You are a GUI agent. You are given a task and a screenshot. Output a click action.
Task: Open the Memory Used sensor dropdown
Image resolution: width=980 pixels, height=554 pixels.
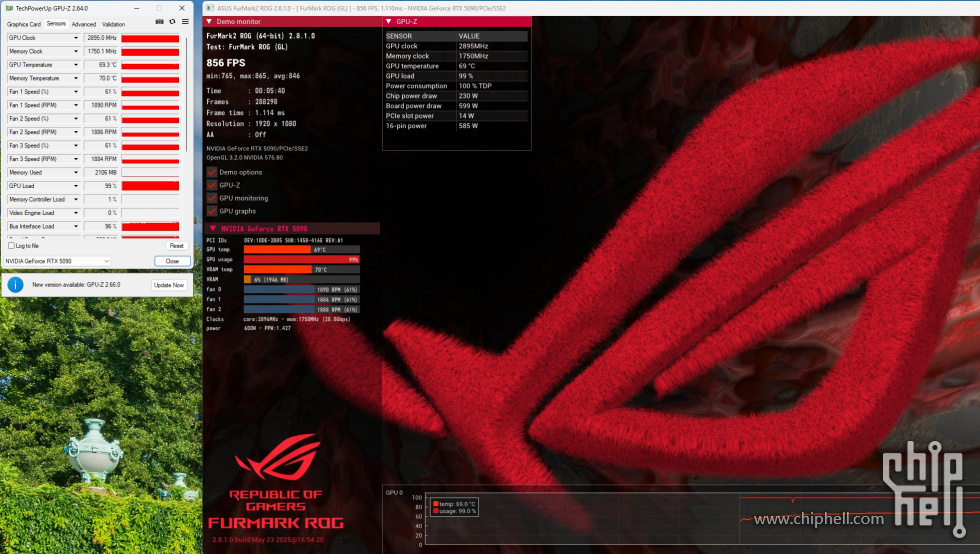click(76, 173)
